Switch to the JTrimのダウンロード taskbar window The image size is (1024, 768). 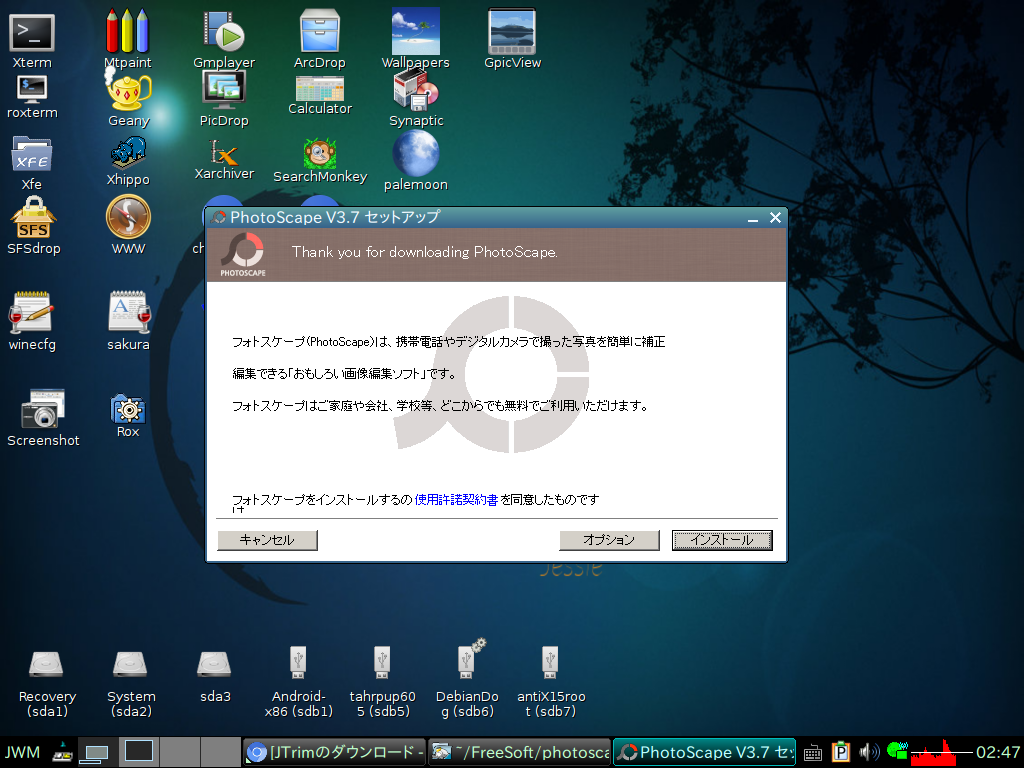(x=334, y=752)
